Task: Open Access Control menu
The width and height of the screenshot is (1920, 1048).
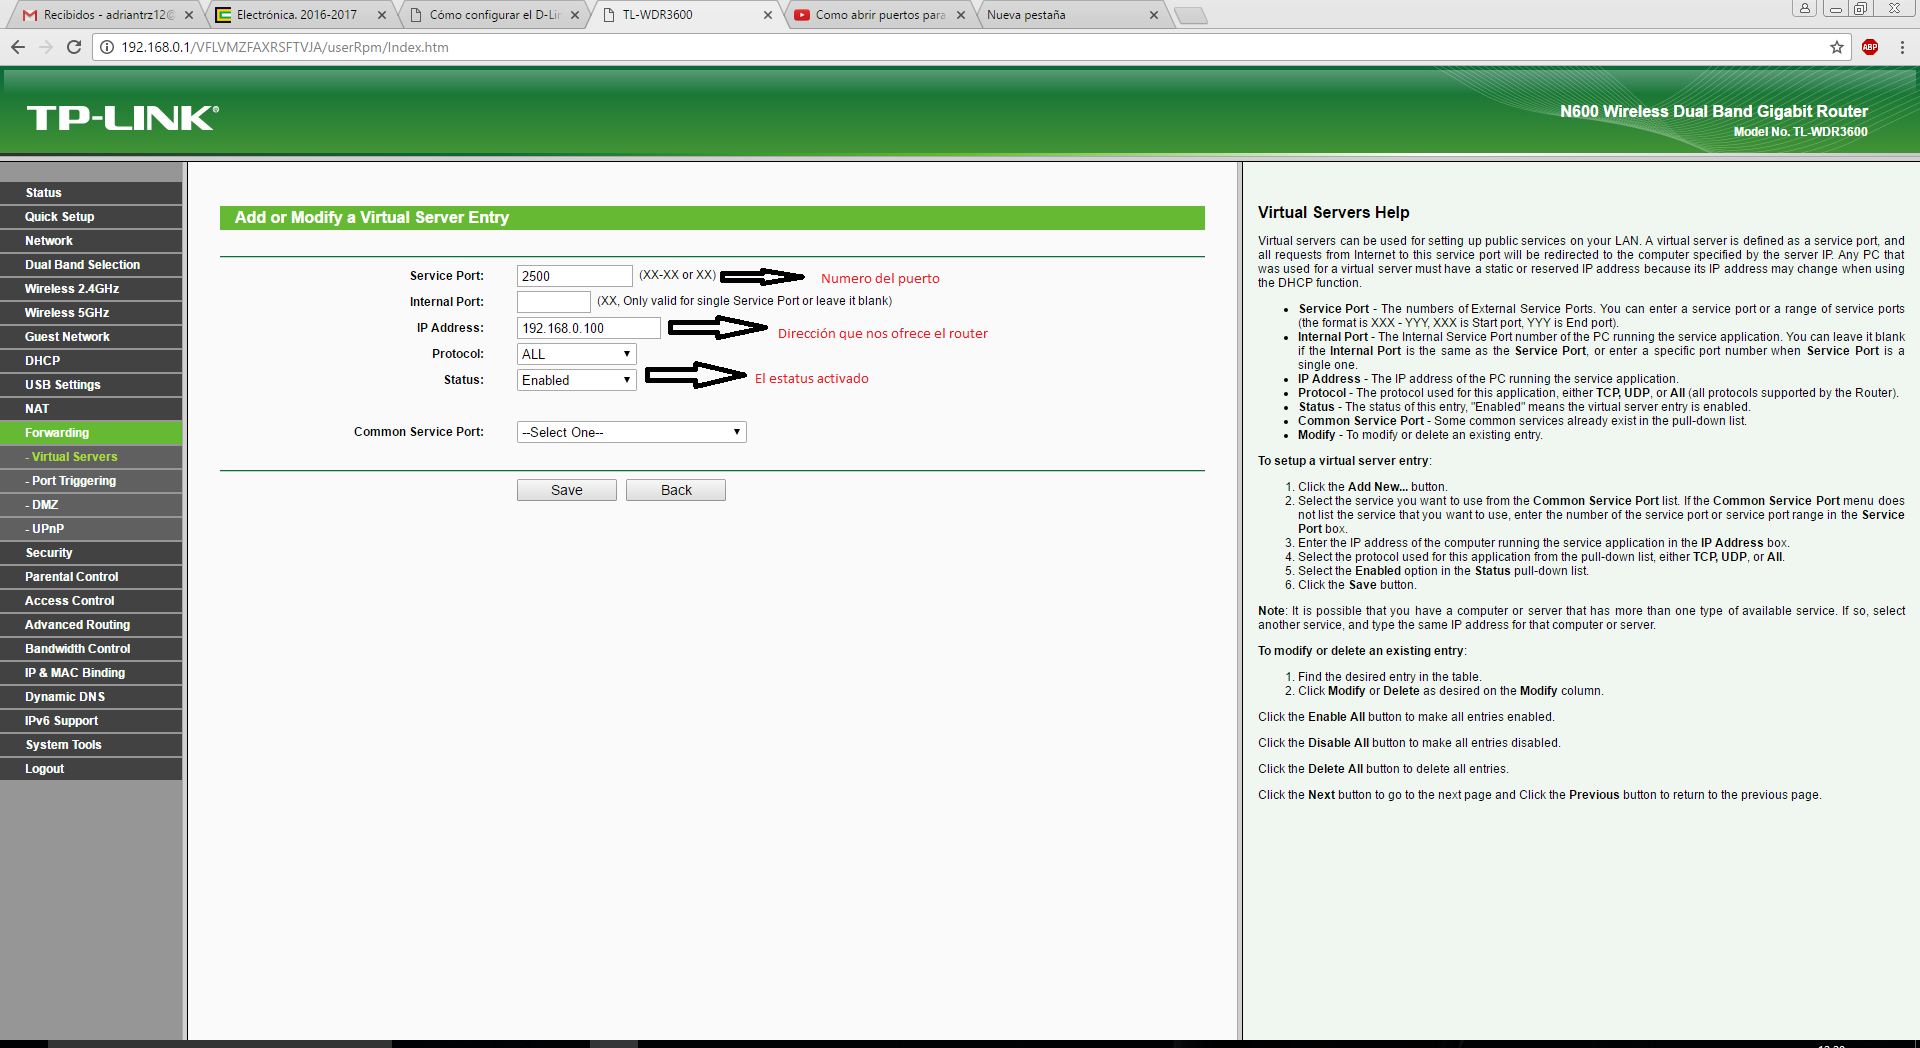Action: click(91, 601)
